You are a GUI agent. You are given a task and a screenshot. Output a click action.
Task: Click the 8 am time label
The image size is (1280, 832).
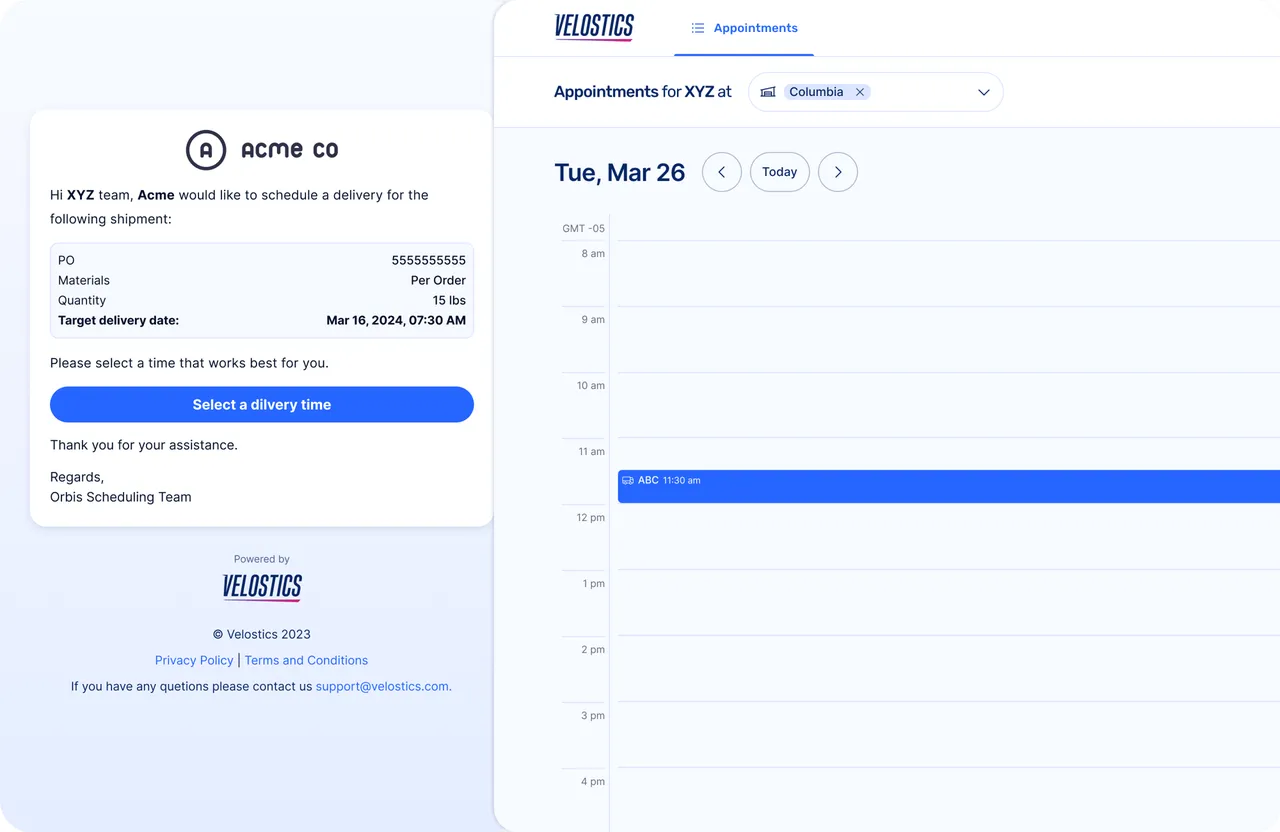pos(593,254)
